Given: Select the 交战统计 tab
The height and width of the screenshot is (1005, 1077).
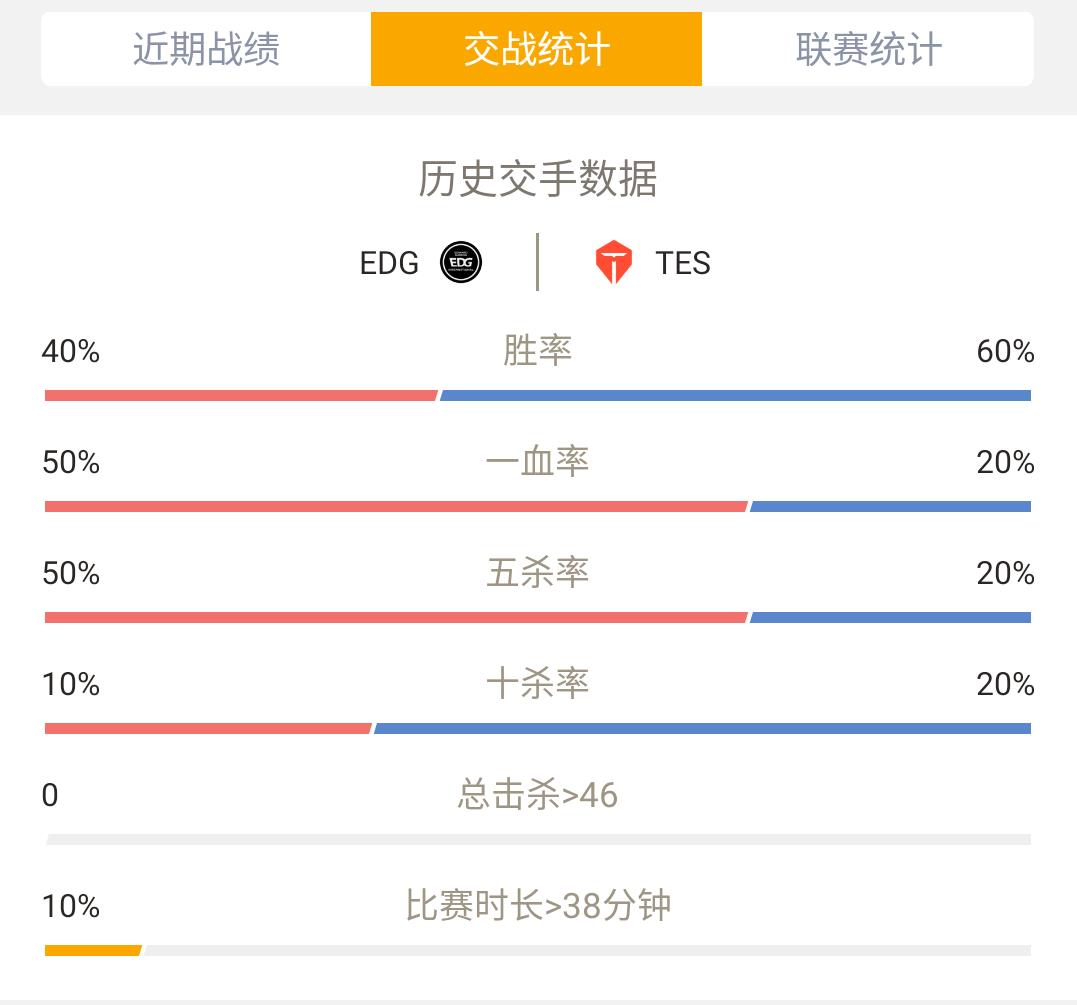Looking at the screenshot, I should [536, 49].
